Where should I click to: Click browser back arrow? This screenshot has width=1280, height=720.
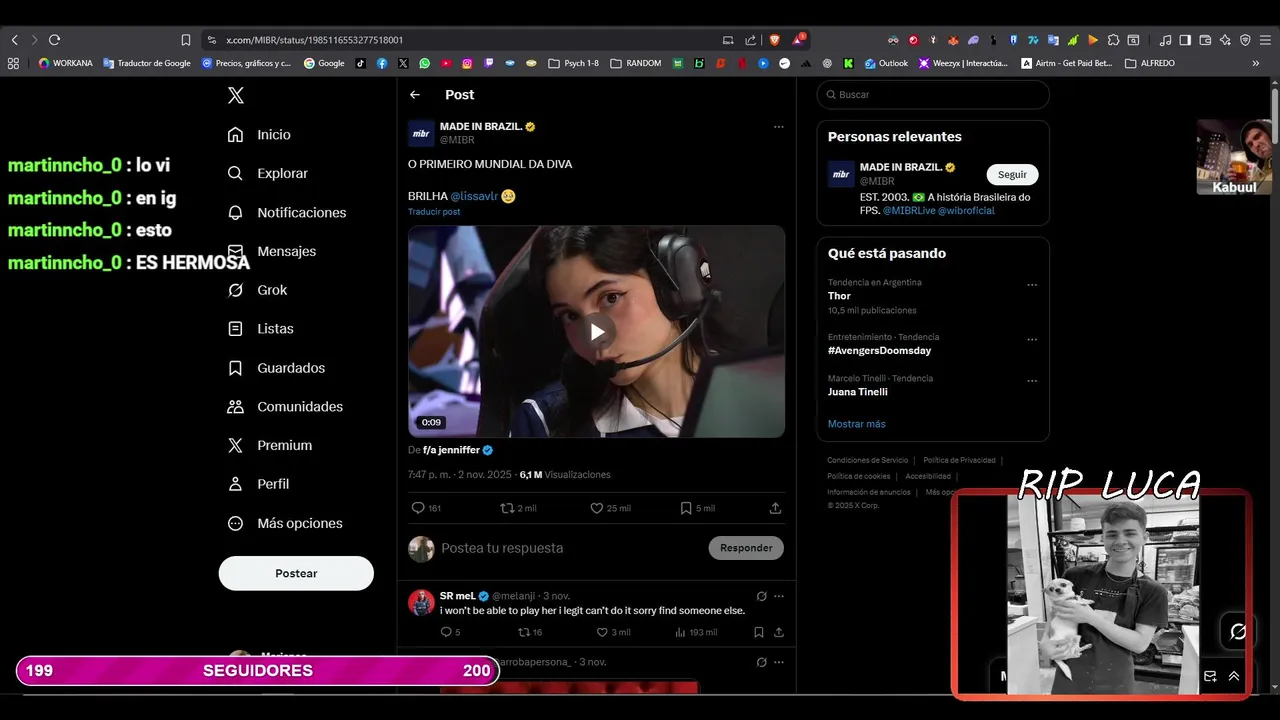tap(14, 40)
